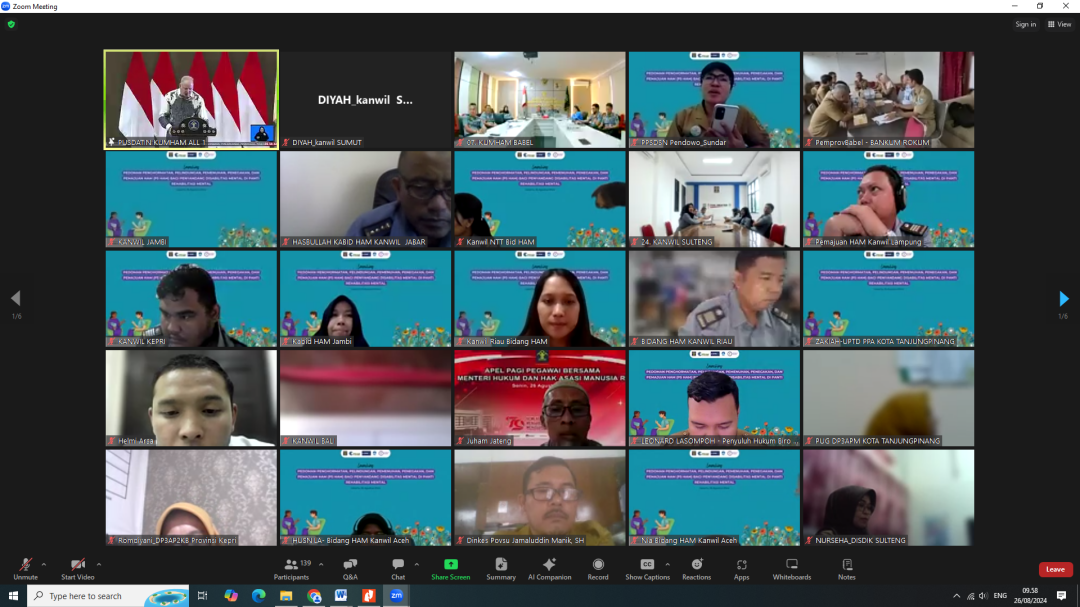Open the View menu at top right
The height and width of the screenshot is (607, 1080).
point(1059,24)
